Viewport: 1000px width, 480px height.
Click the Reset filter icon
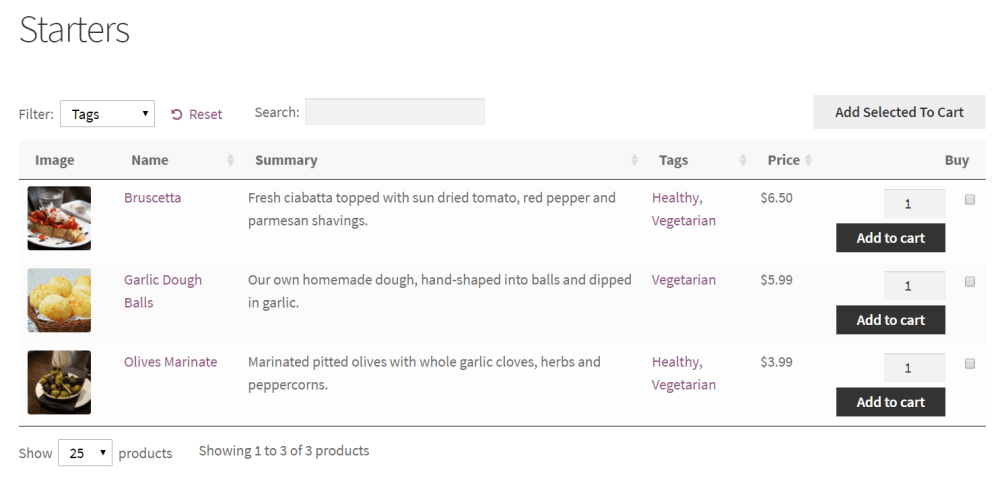coord(177,115)
